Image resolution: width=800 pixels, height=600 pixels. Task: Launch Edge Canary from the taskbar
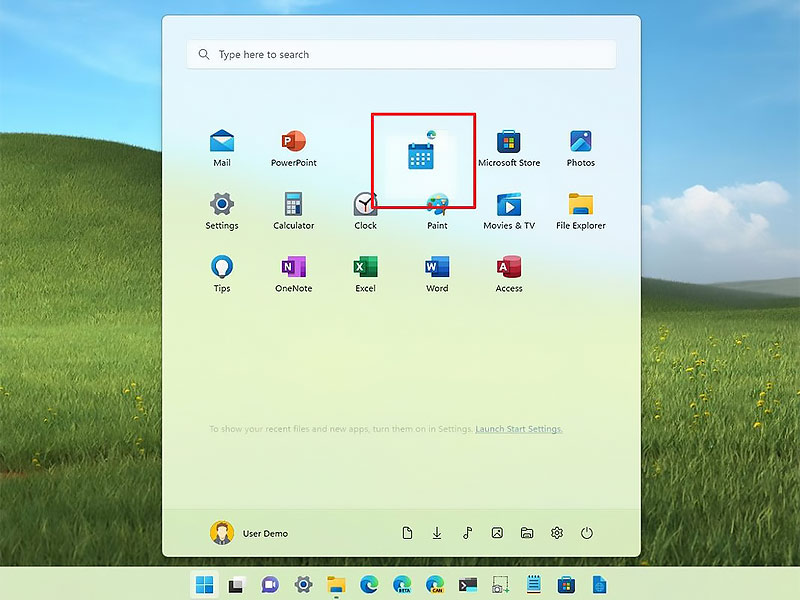435,585
